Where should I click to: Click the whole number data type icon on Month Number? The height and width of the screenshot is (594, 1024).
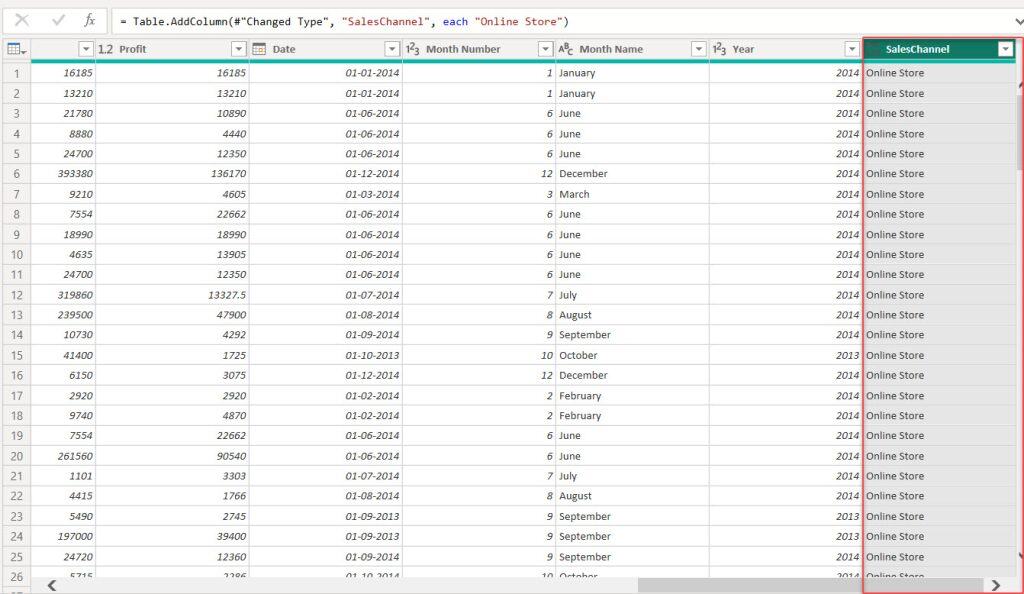click(411, 48)
